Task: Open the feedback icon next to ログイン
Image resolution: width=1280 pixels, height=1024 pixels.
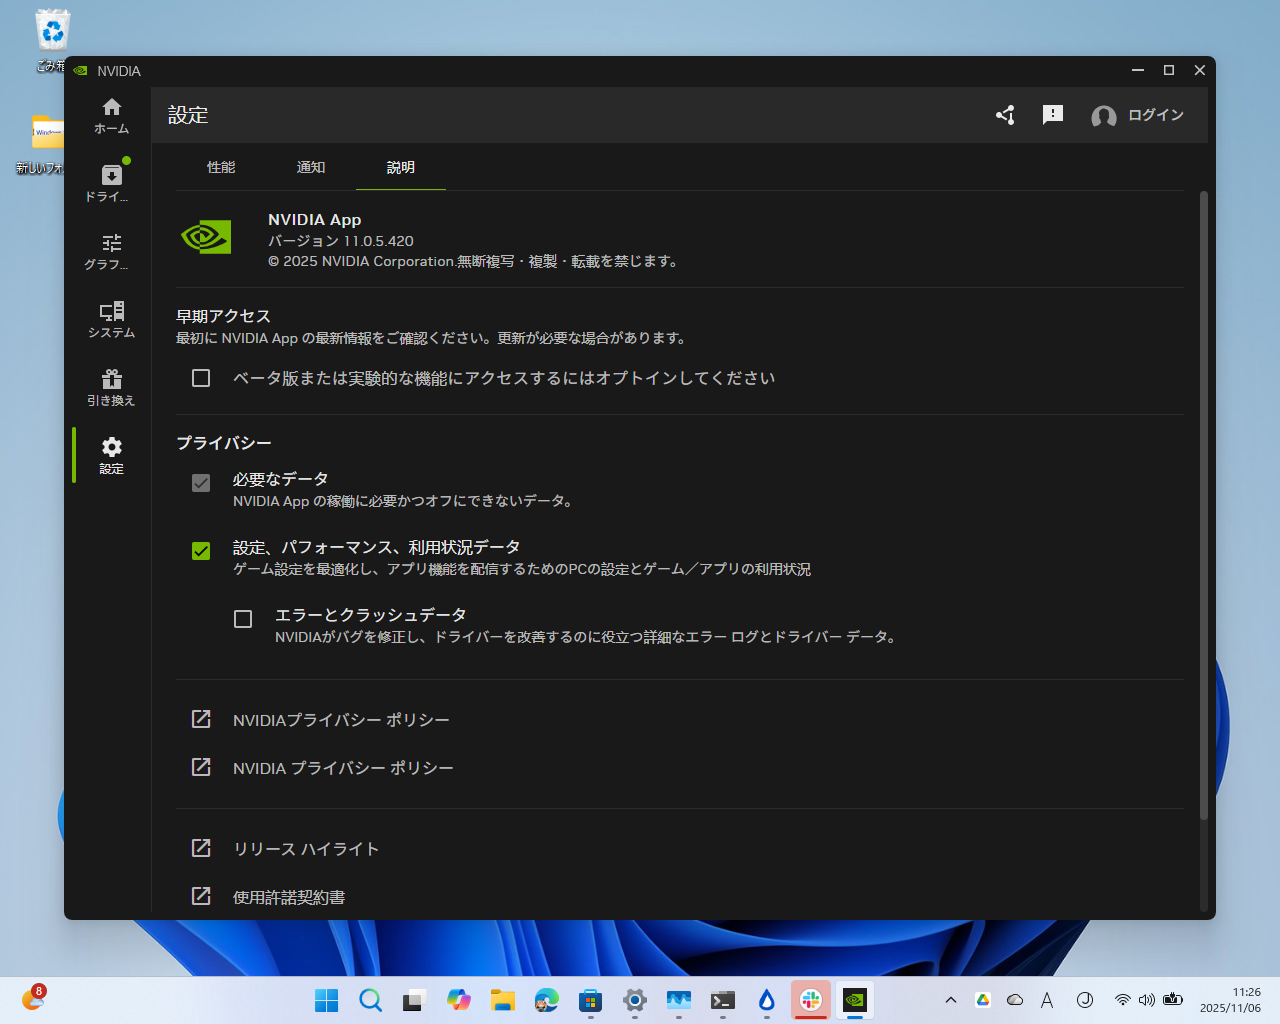Action: (1052, 115)
